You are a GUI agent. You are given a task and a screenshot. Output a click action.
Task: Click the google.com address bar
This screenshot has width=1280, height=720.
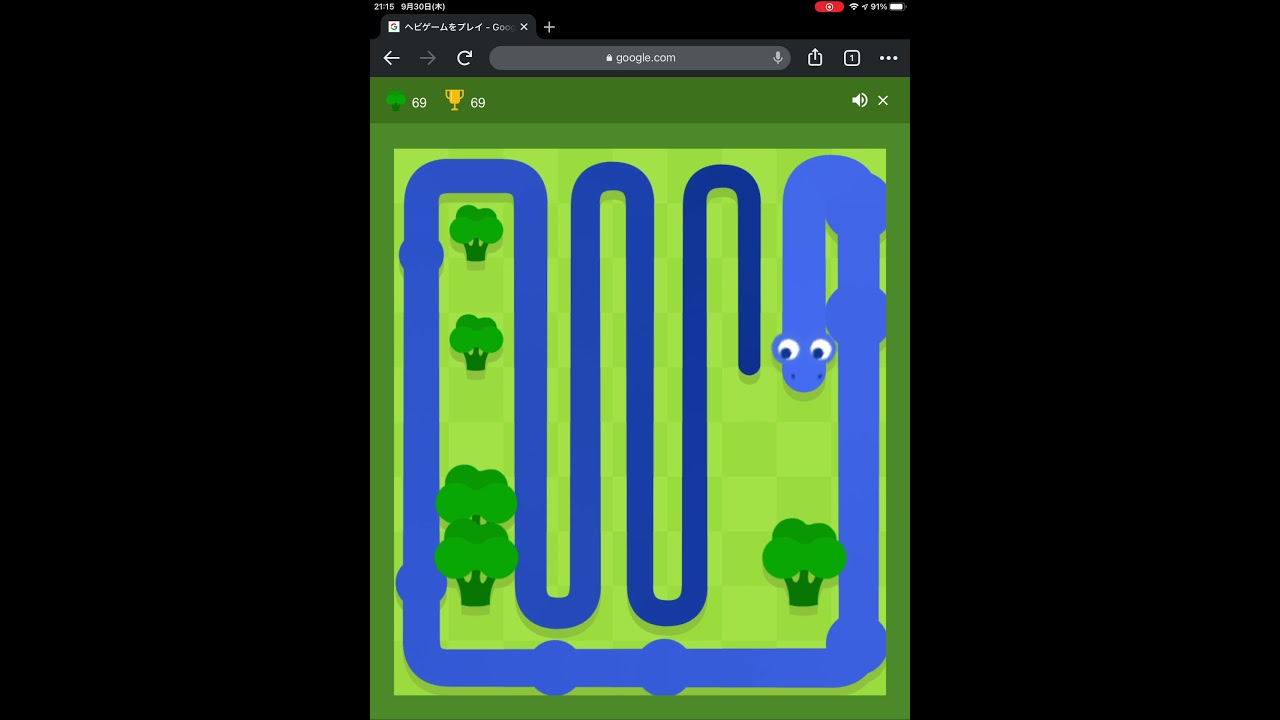[x=640, y=58]
